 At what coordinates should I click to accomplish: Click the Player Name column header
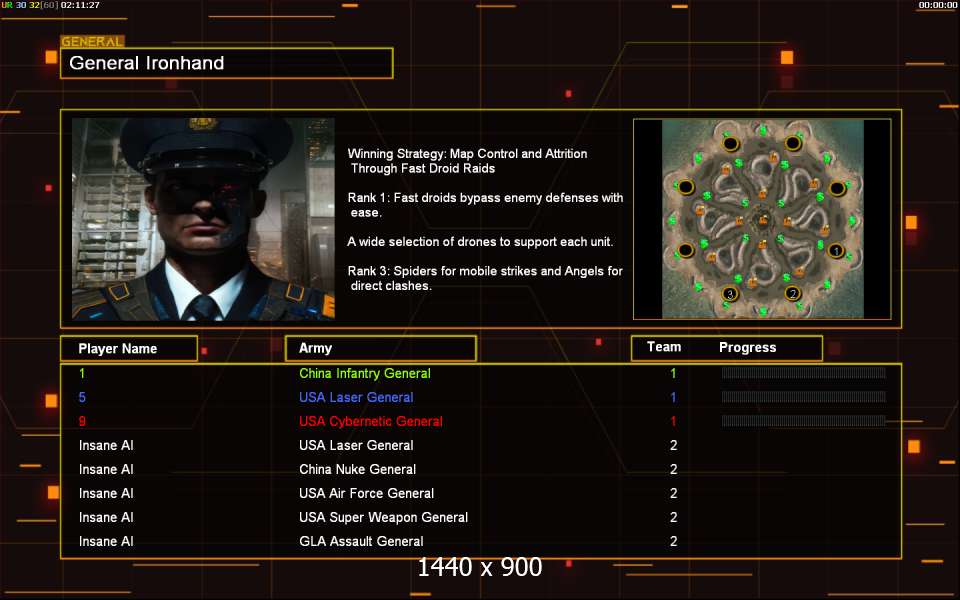[x=129, y=348]
